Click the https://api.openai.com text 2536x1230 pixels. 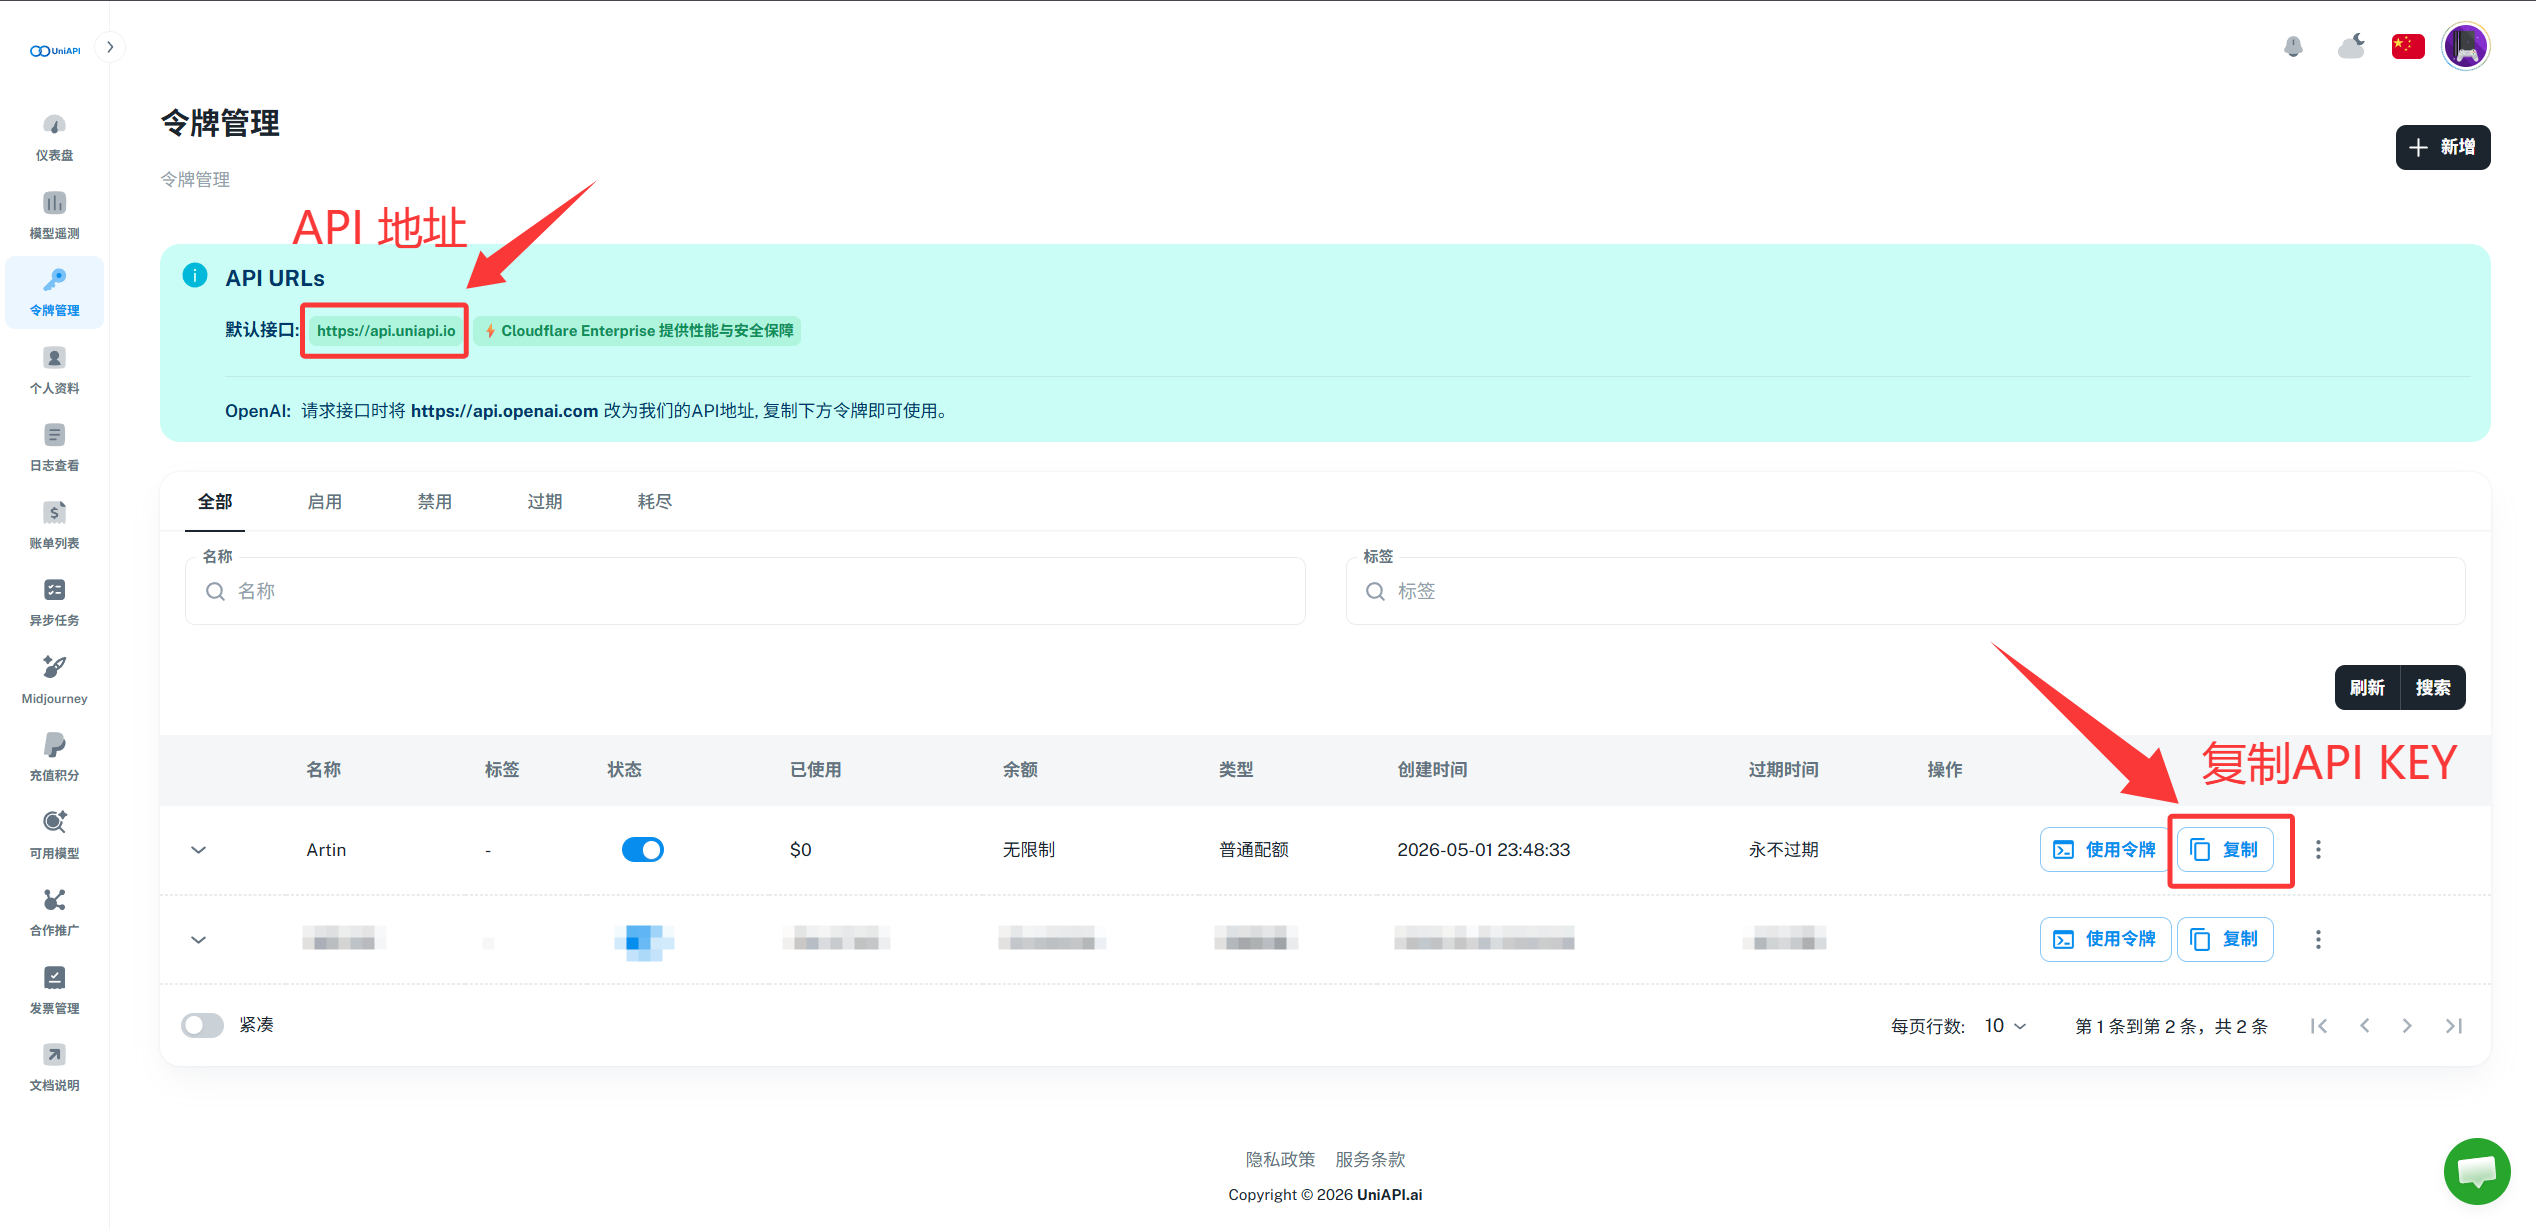(x=504, y=411)
